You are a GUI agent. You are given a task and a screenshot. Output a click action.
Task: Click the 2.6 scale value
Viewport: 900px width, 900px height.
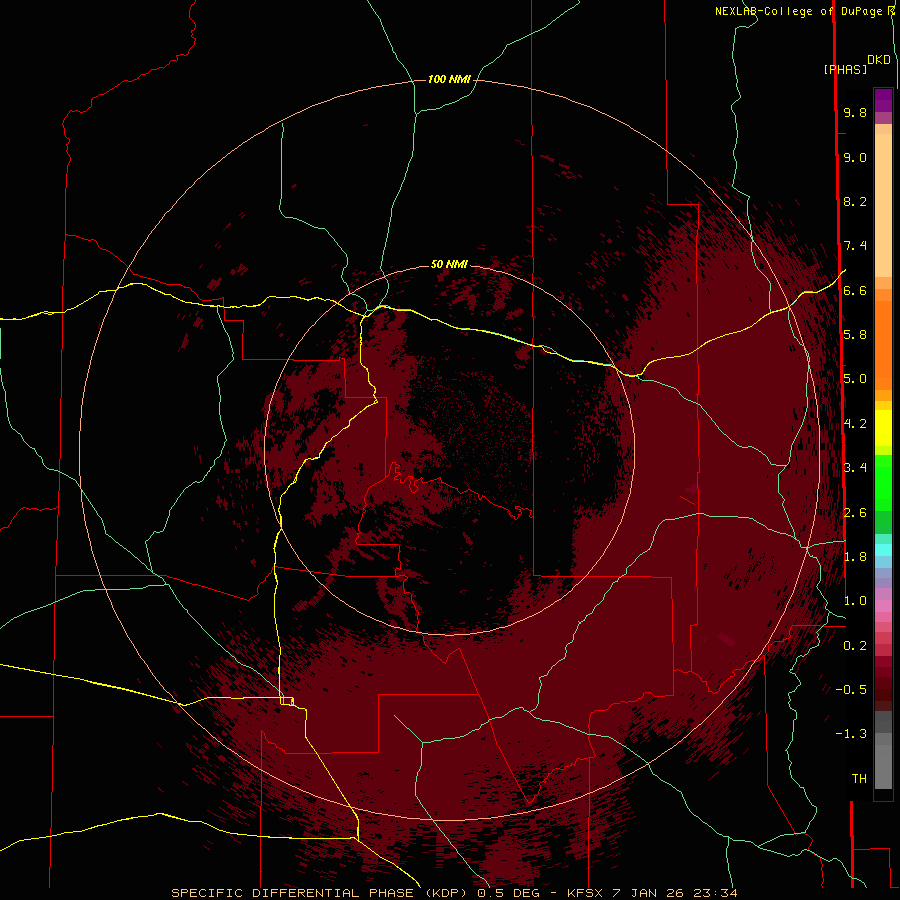(855, 513)
